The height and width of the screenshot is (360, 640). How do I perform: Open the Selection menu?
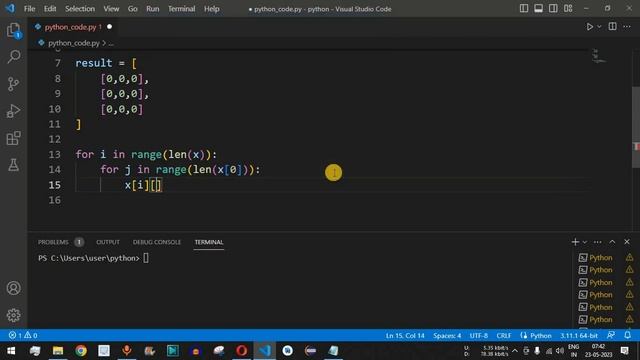(x=80, y=9)
